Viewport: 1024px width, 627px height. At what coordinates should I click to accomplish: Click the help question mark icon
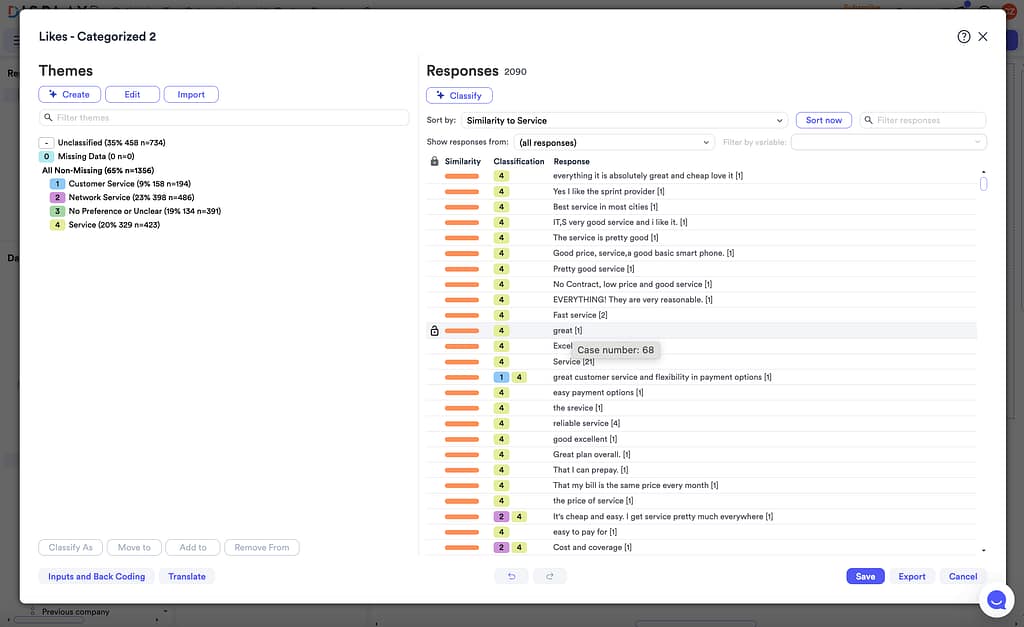click(963, 37)
